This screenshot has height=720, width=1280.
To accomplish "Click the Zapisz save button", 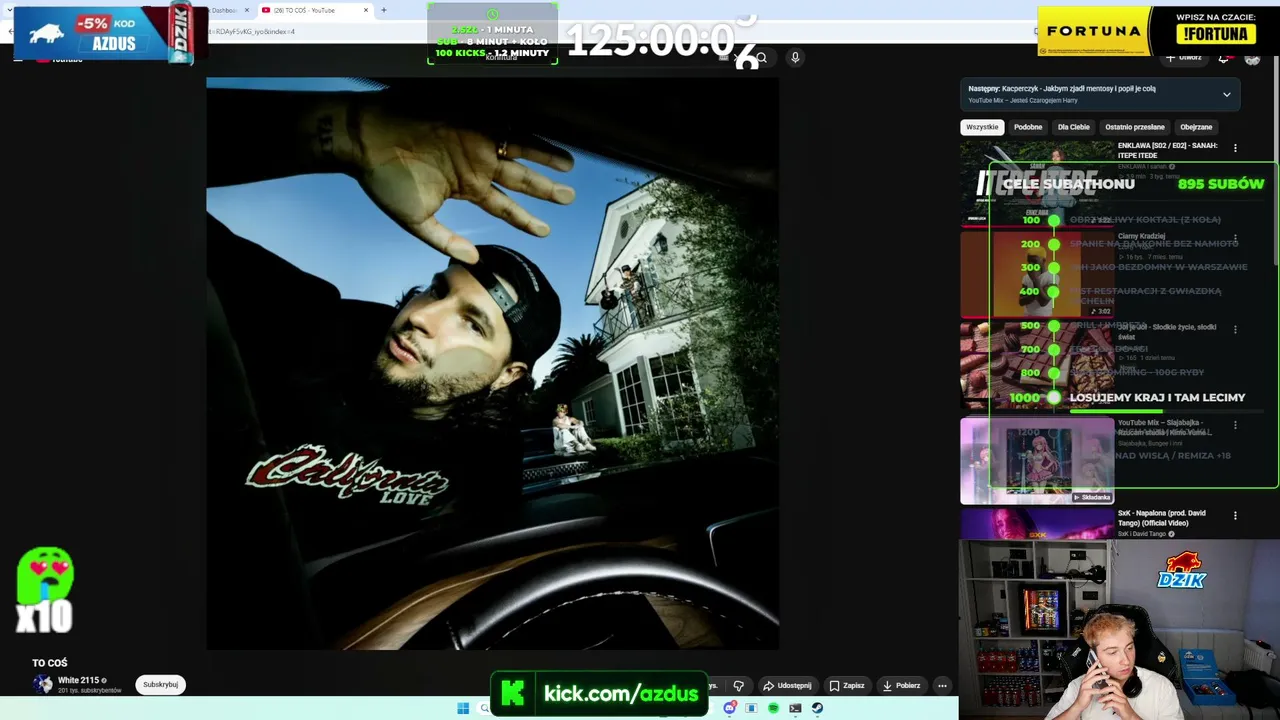I will 846,685.
